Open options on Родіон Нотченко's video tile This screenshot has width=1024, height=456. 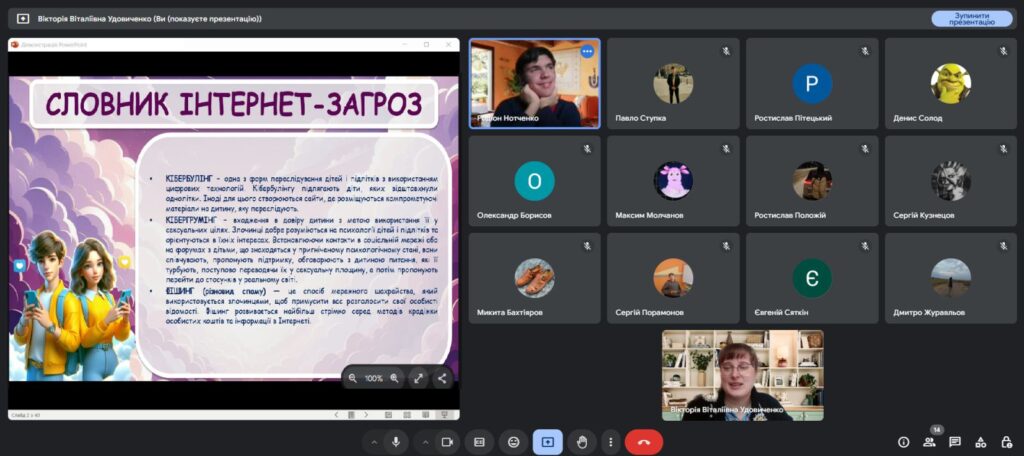[587, 51]
